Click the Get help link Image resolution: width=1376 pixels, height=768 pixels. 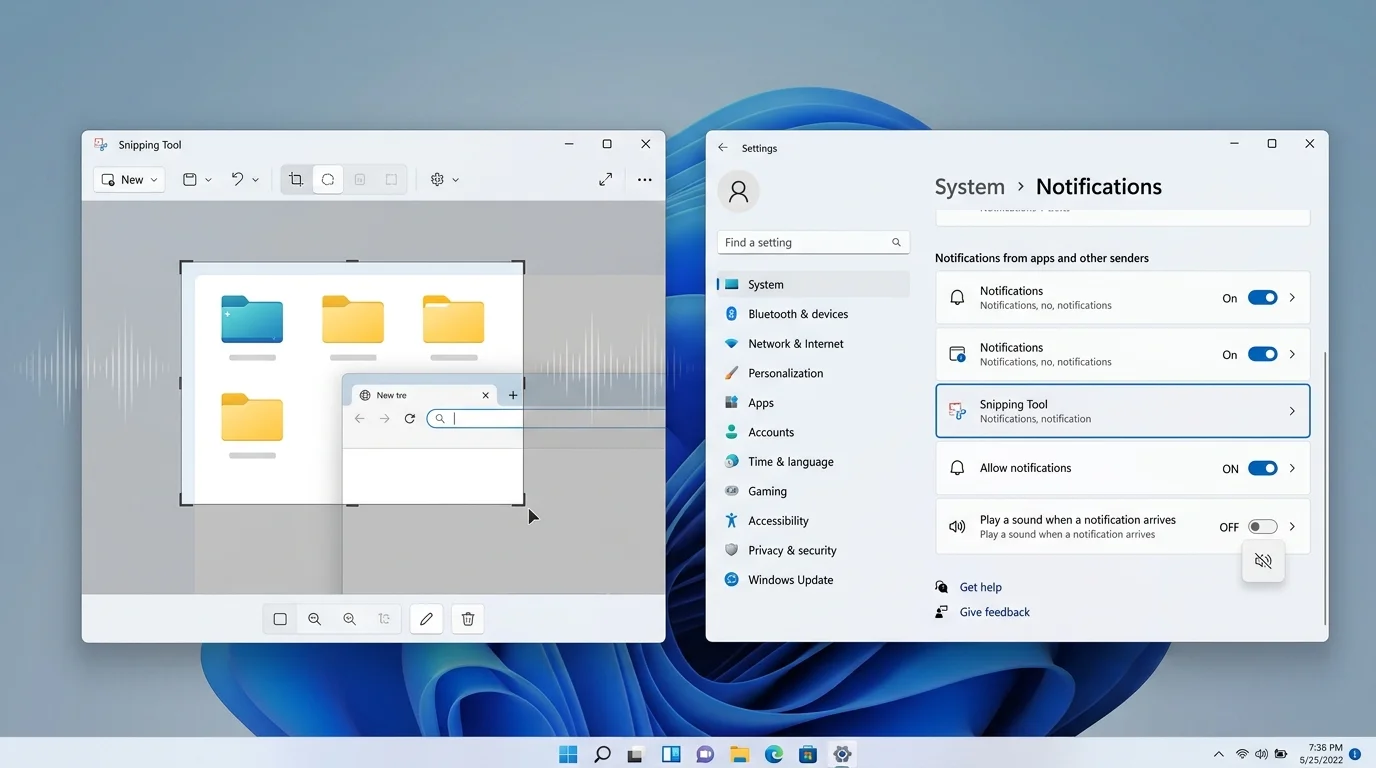pos(980,587)
